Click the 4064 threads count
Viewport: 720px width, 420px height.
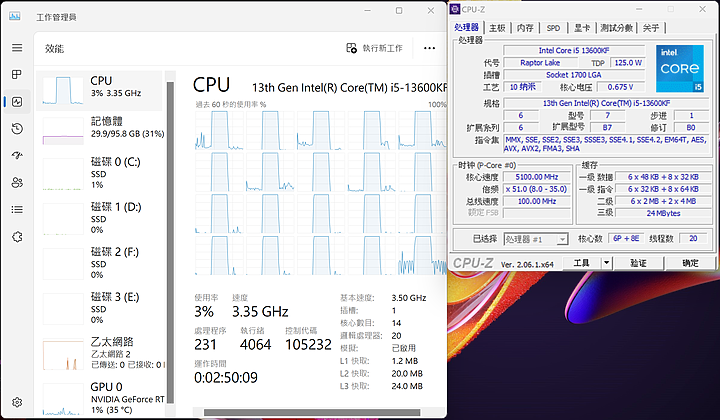(255, 345)
